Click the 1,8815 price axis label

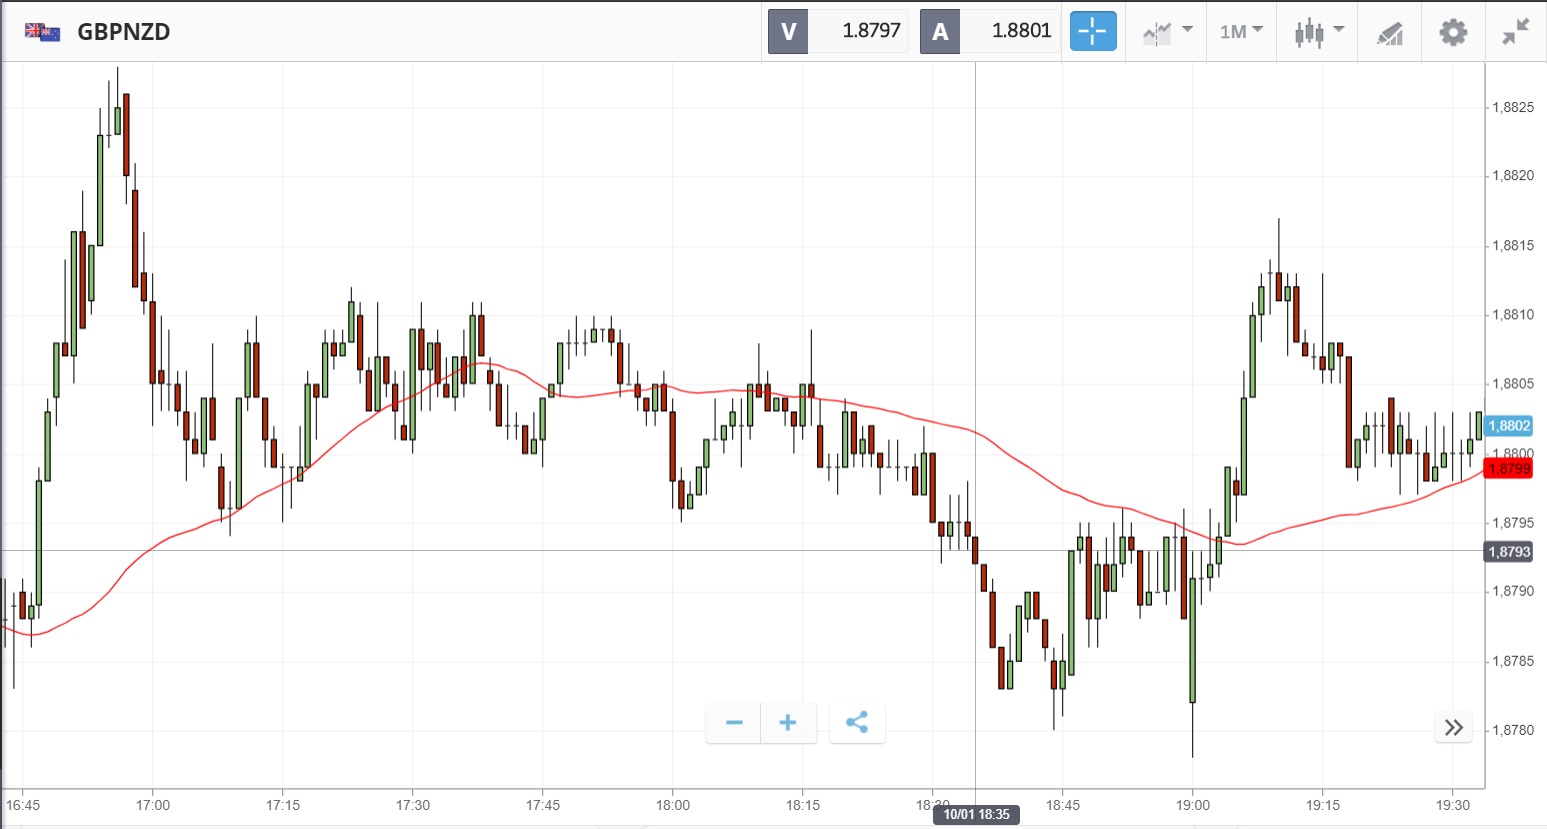(x=1512, y=246)
